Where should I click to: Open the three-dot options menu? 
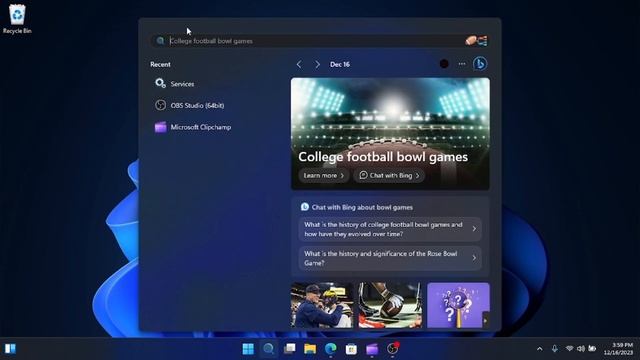click(462, 64)
